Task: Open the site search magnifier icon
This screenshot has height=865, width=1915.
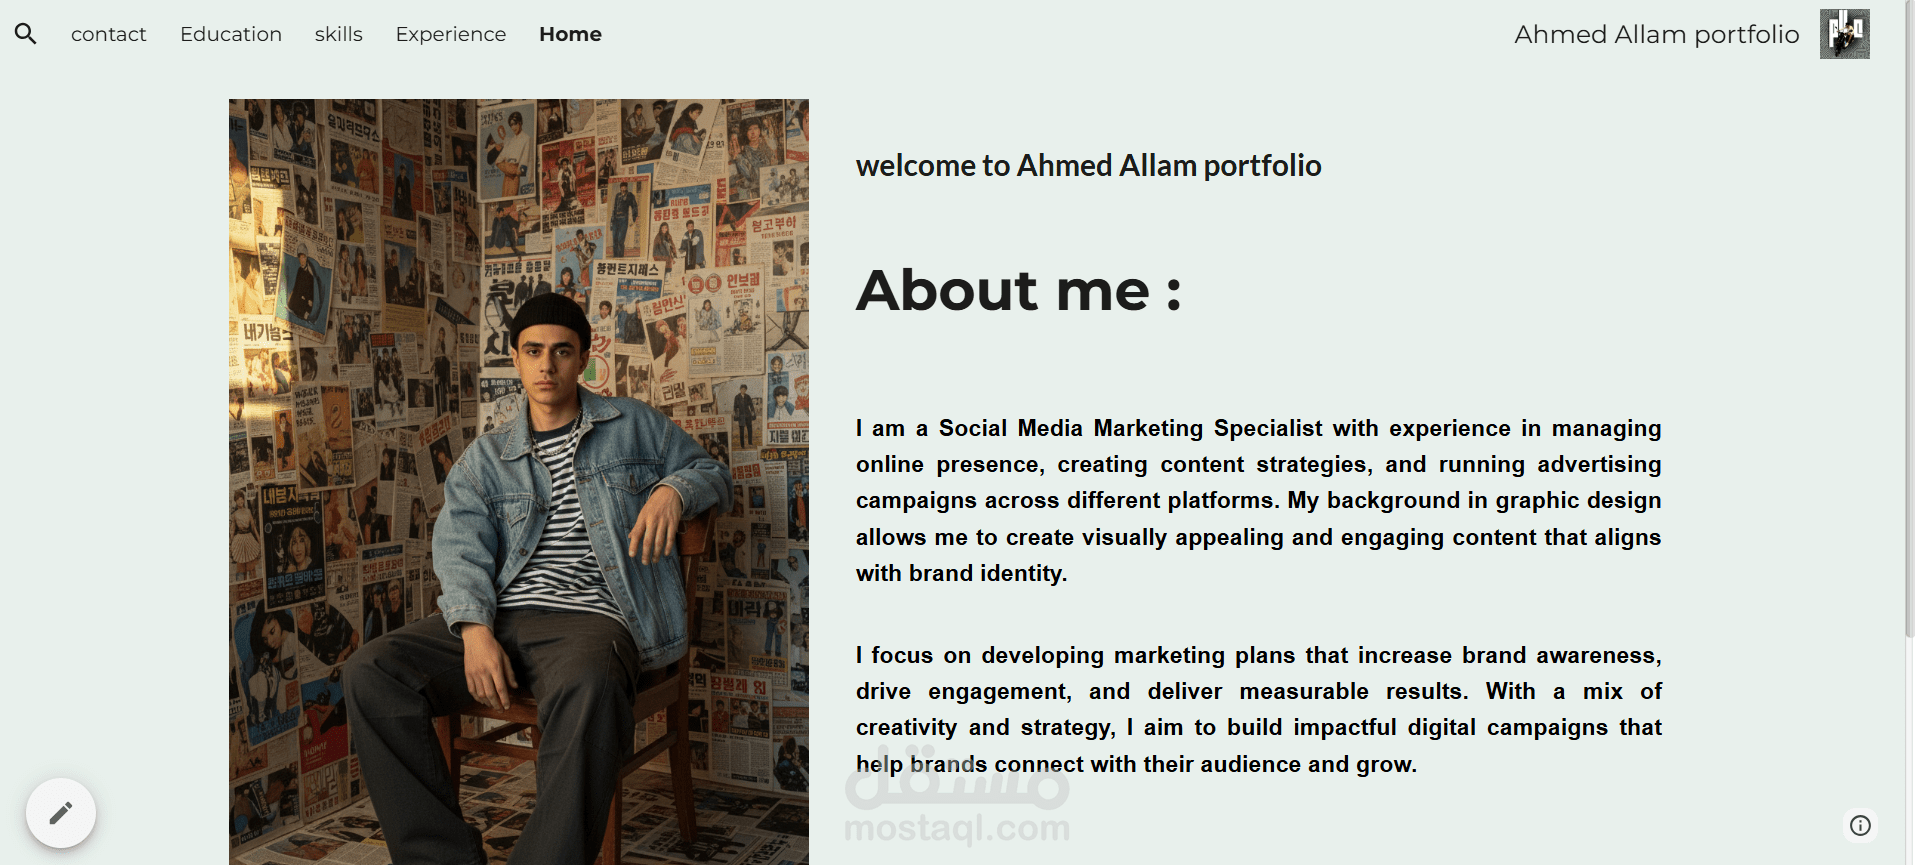Action: [x=26, y=34]
